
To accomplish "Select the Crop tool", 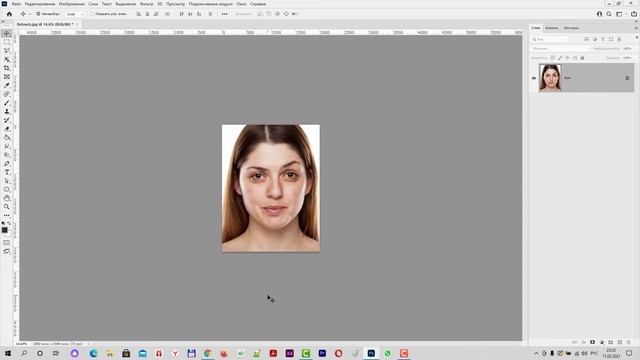I will click(x=7, y=68).
